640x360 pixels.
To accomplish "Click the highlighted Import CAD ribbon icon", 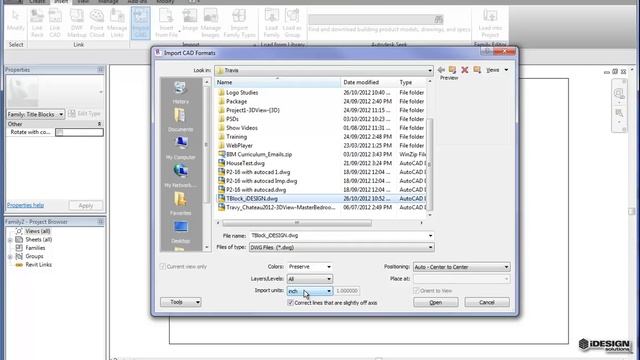I will (x=140, y=23).
